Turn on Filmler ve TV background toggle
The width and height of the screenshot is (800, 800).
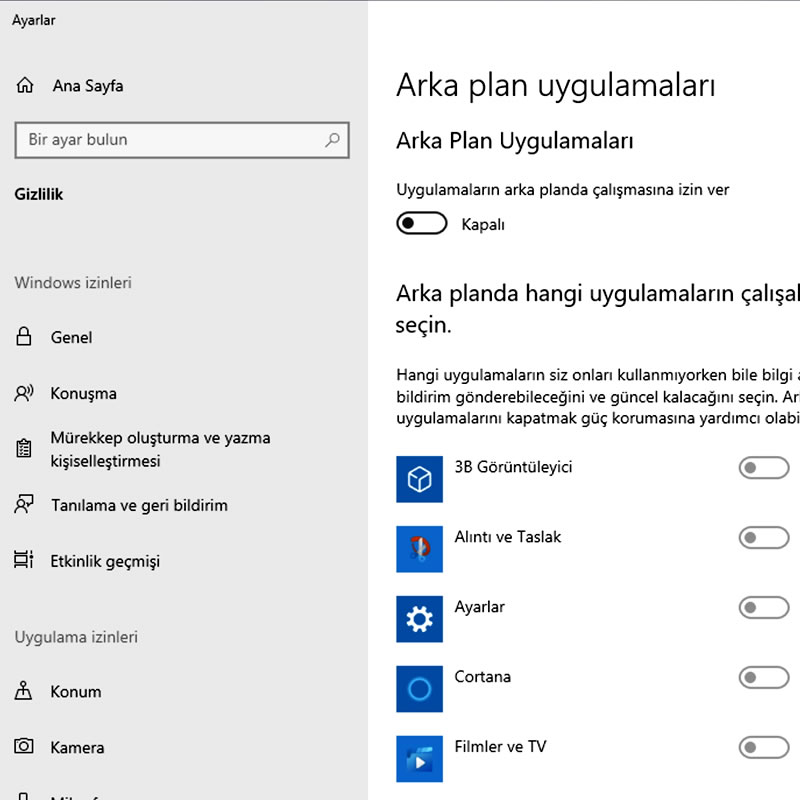(x=763, y=747)
